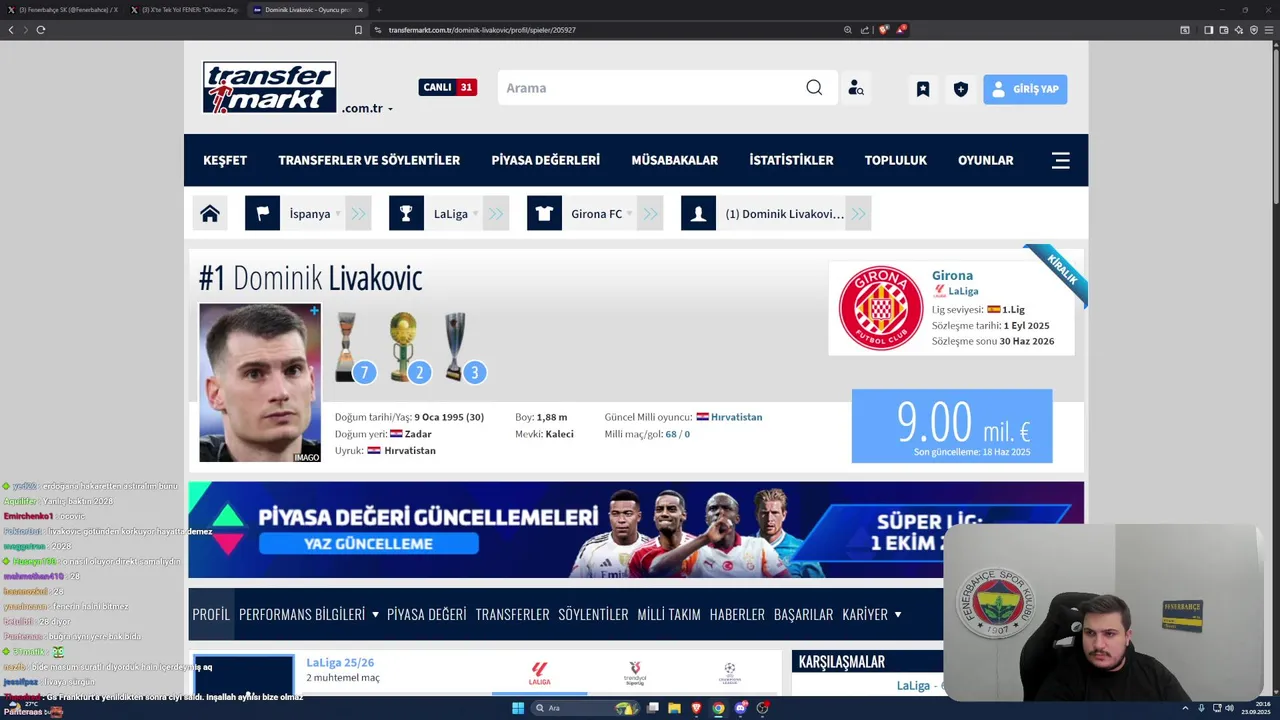1280x720 pixels.
Task: Select the Trendyol Süper Lig logo tab
Action: 635,673
